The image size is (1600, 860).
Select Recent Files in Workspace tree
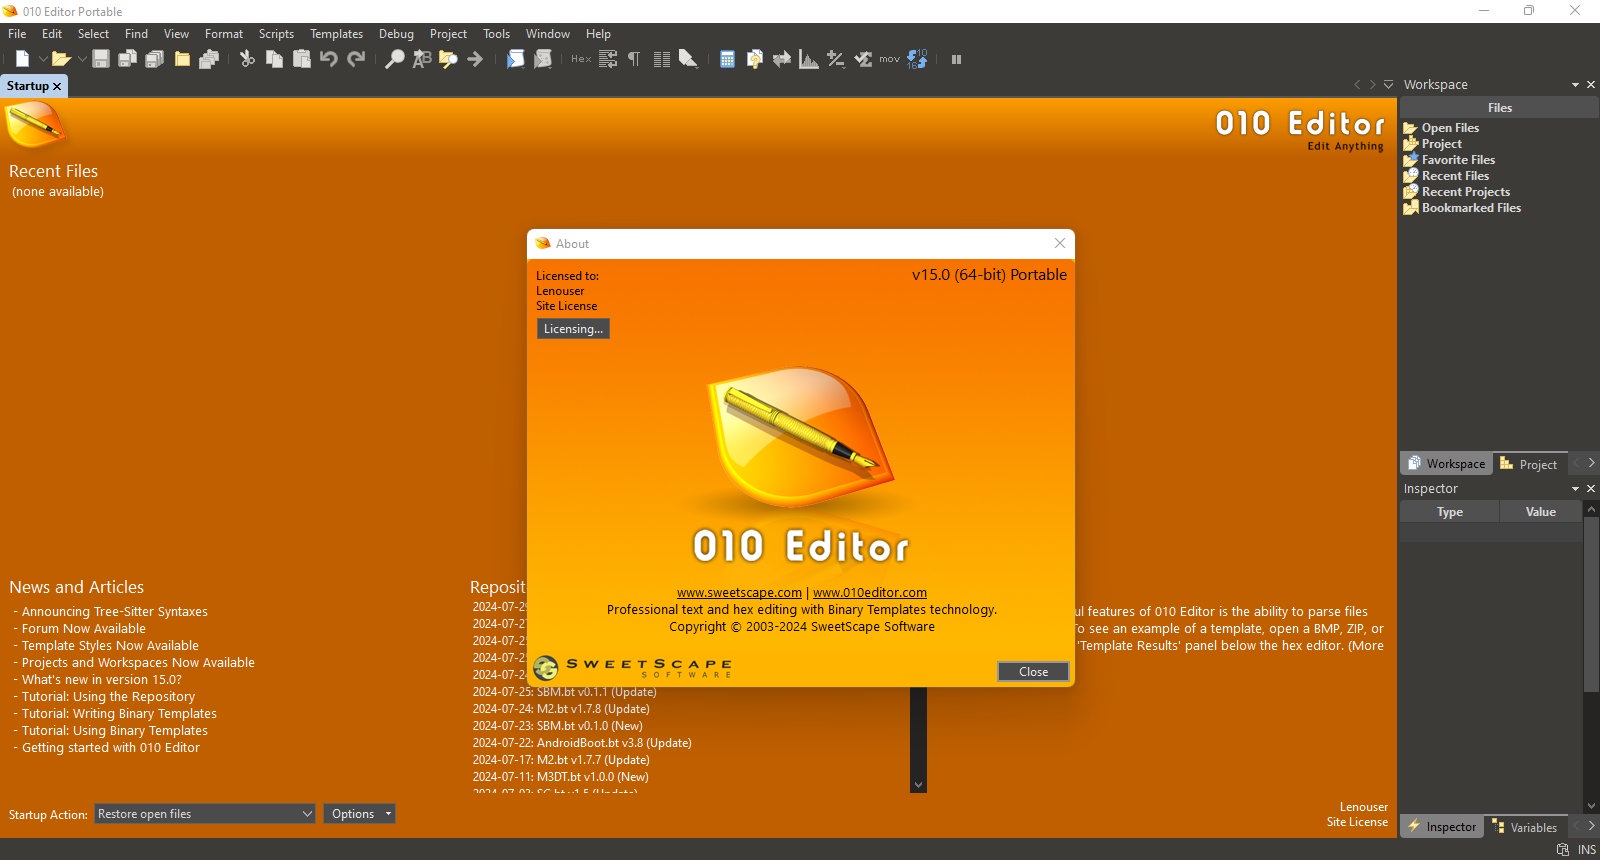click(x=1455, y=176)
